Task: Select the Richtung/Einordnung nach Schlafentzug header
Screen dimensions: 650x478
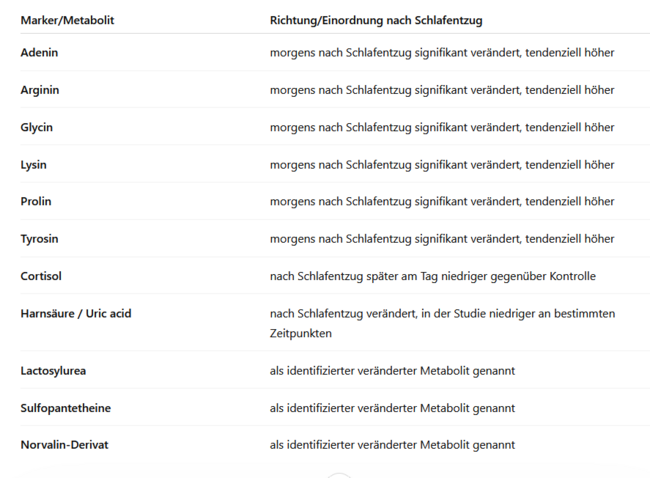Action: point(376,20)
